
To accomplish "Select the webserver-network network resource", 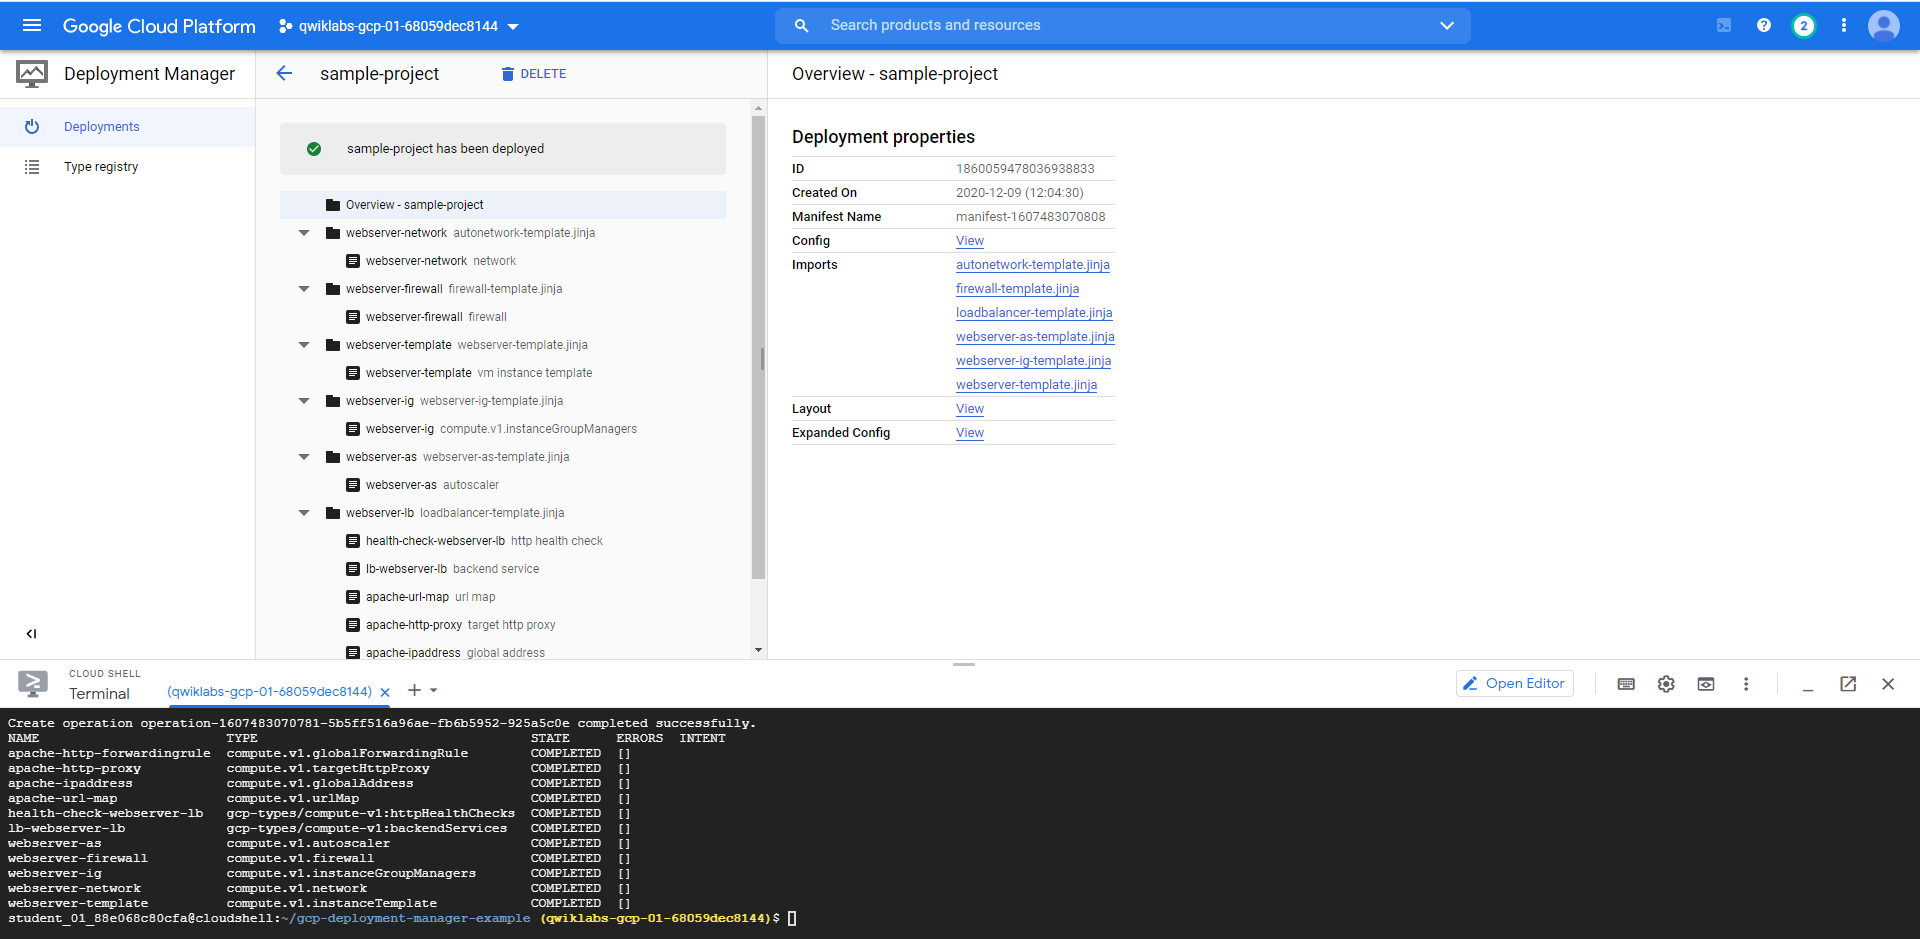I will pyautogui.click(x=431, y=261).
